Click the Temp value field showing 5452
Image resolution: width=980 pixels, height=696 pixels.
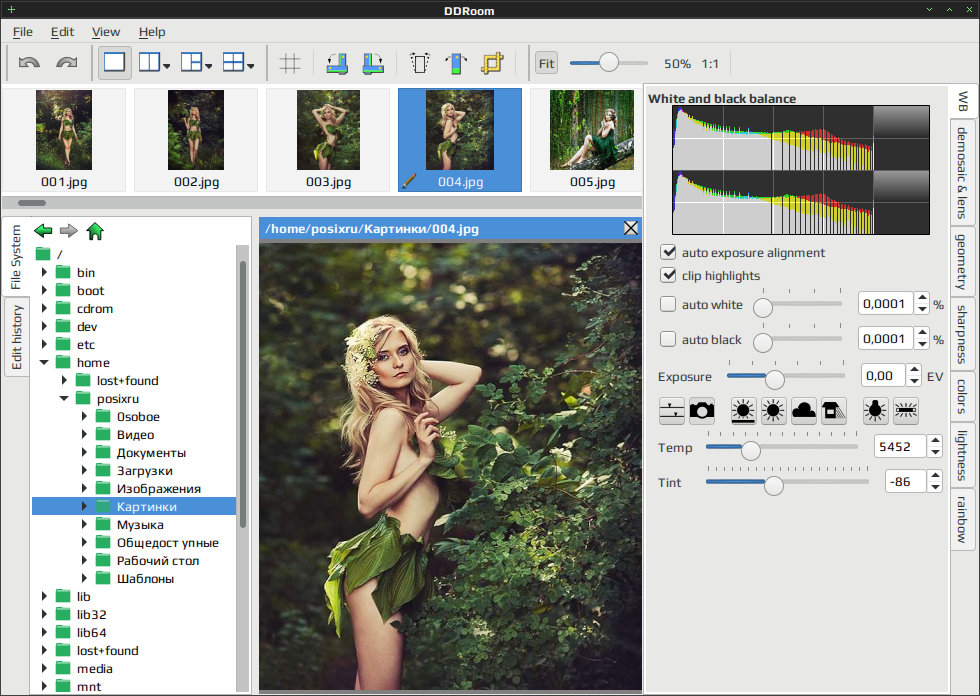(x=899, y=446)
